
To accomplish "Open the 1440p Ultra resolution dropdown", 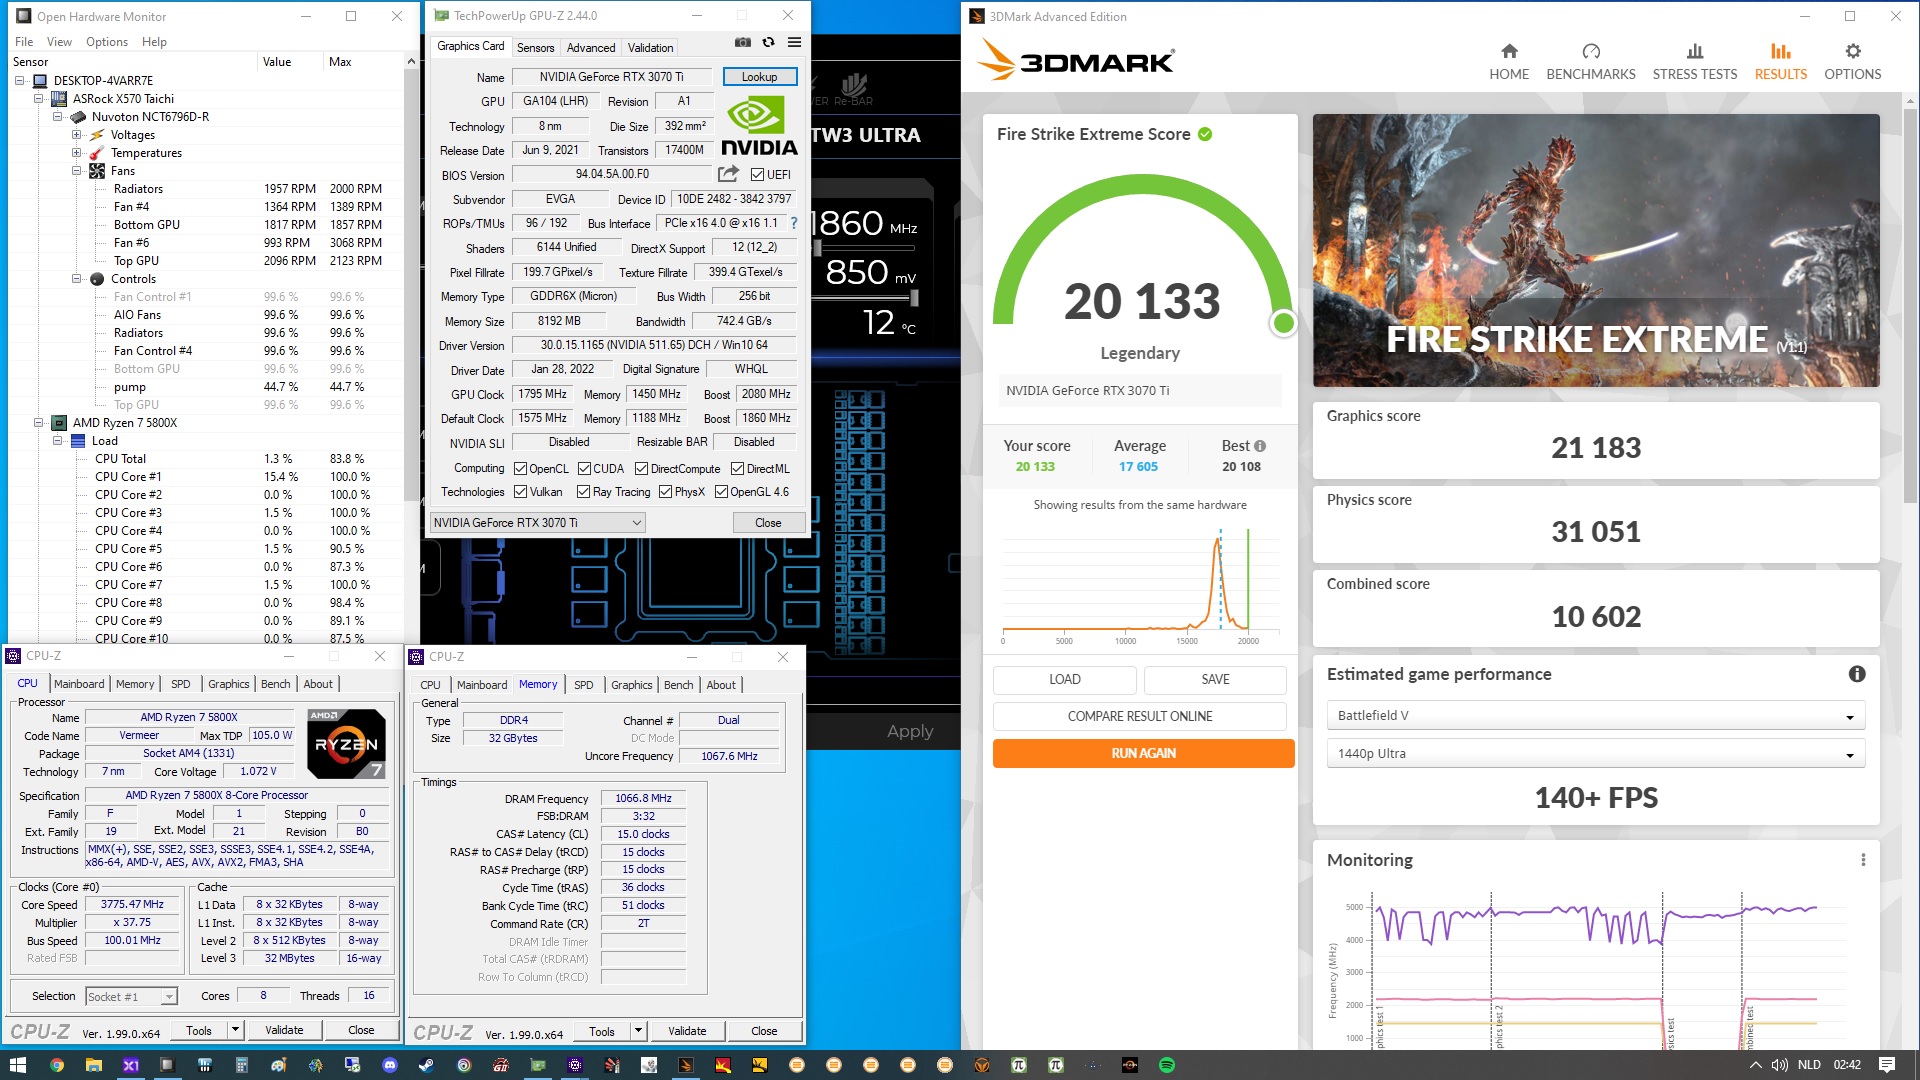I will (1595, 754).
